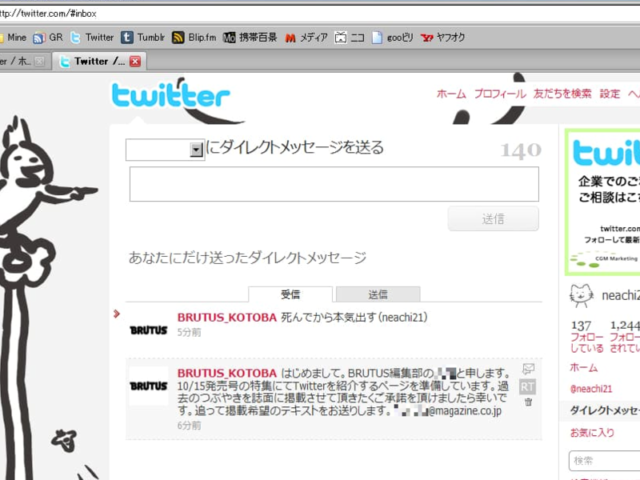Open the Blip.fm bookmark
Screen dimensions: 640x480
pos(194,38)
